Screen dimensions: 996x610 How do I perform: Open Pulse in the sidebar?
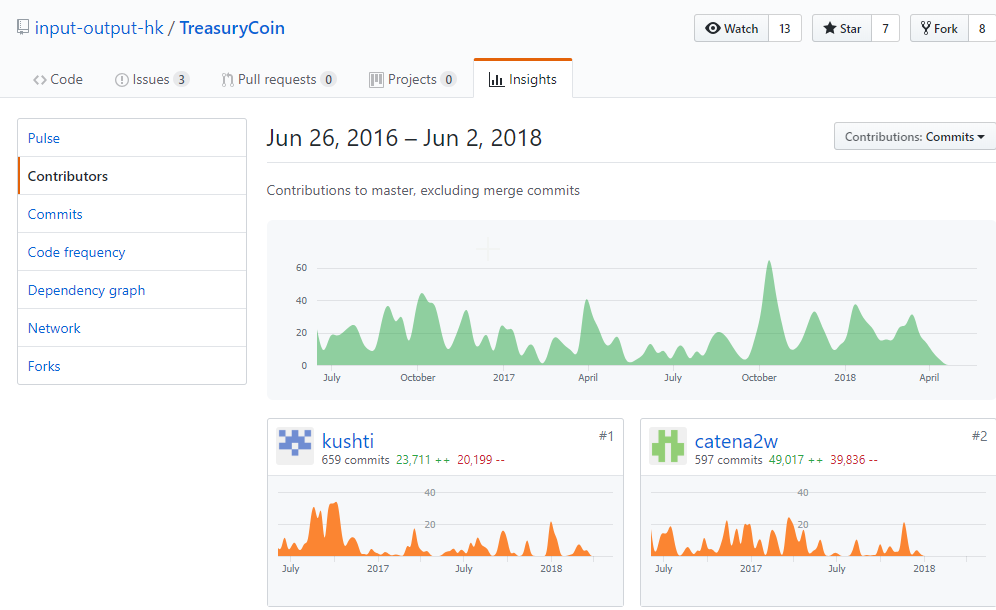tap(132, 138)
